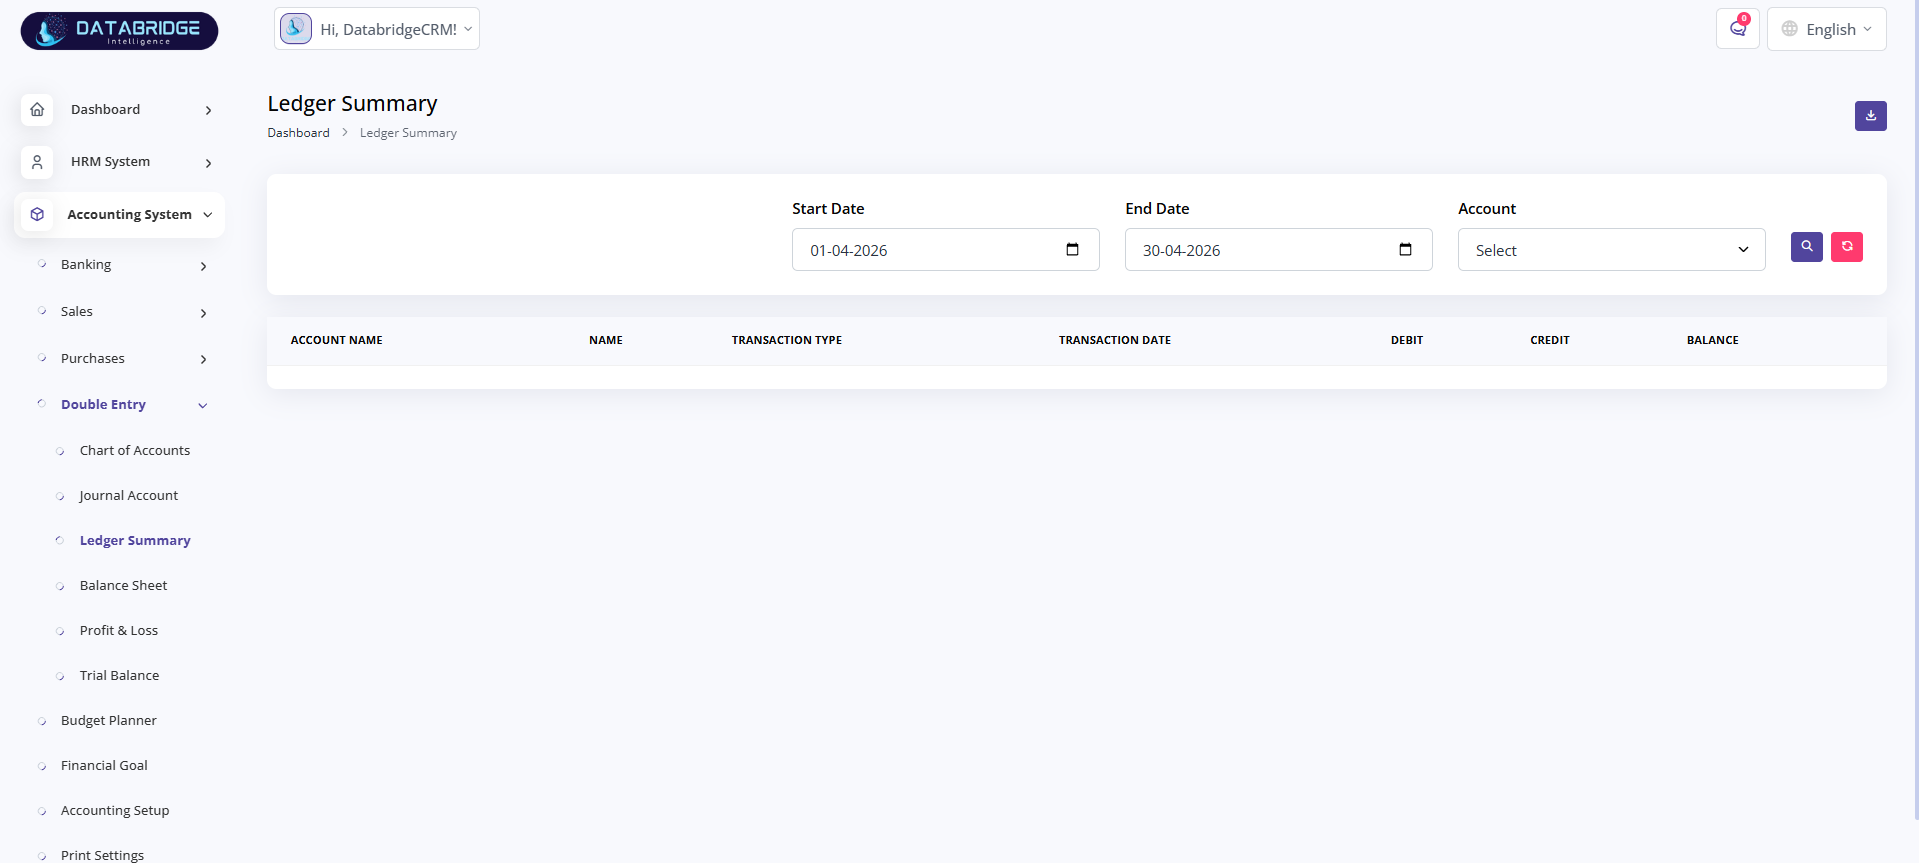This screenshot has height=863, width=1919.
Task: Open Print Settings
Action: 102,855
